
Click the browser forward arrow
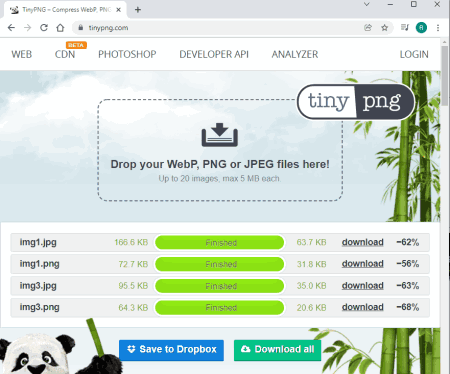pyautogui.click(x=27, y=28)
